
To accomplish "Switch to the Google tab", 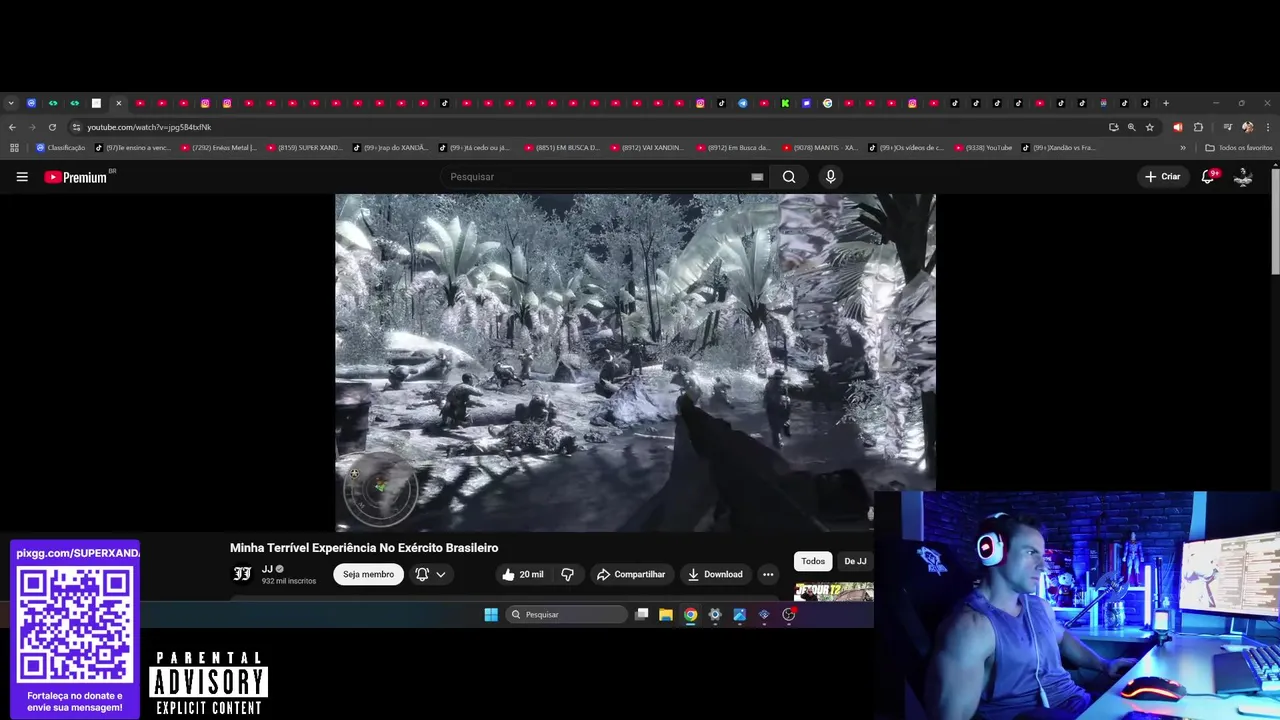I will pos(828,103).
